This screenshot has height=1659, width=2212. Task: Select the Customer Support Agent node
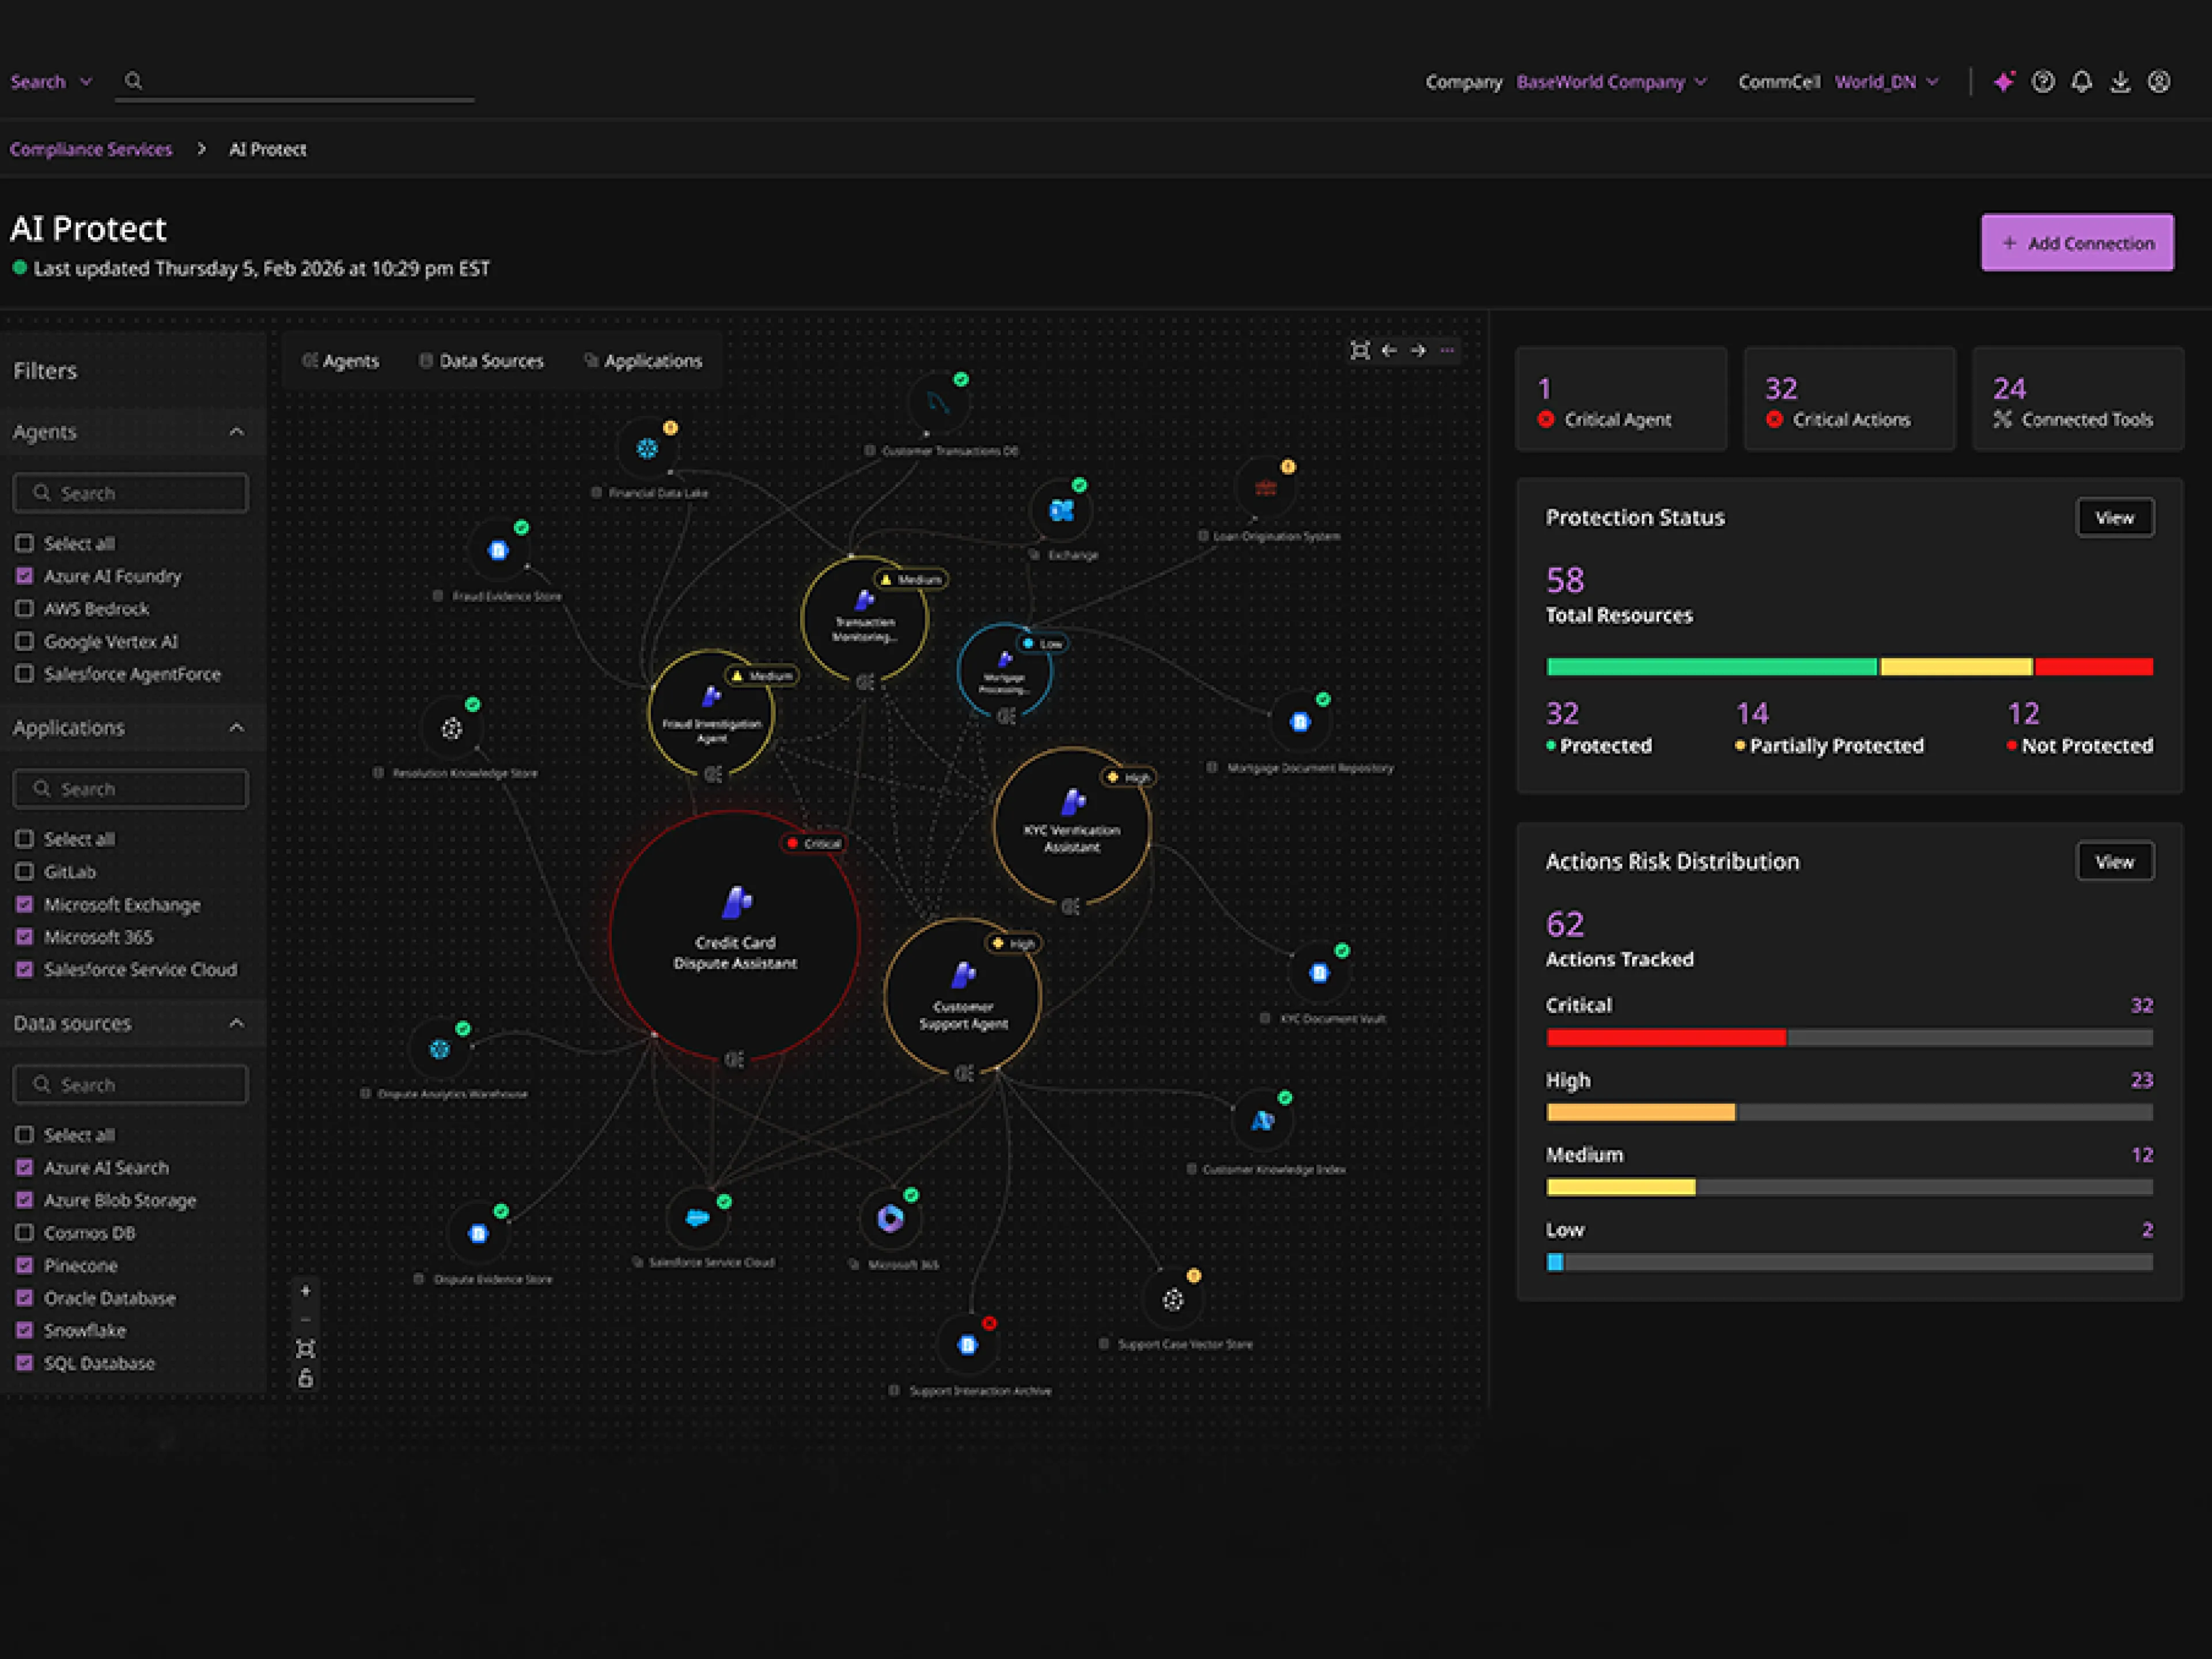pyautogui.click(x=963, y=996)
